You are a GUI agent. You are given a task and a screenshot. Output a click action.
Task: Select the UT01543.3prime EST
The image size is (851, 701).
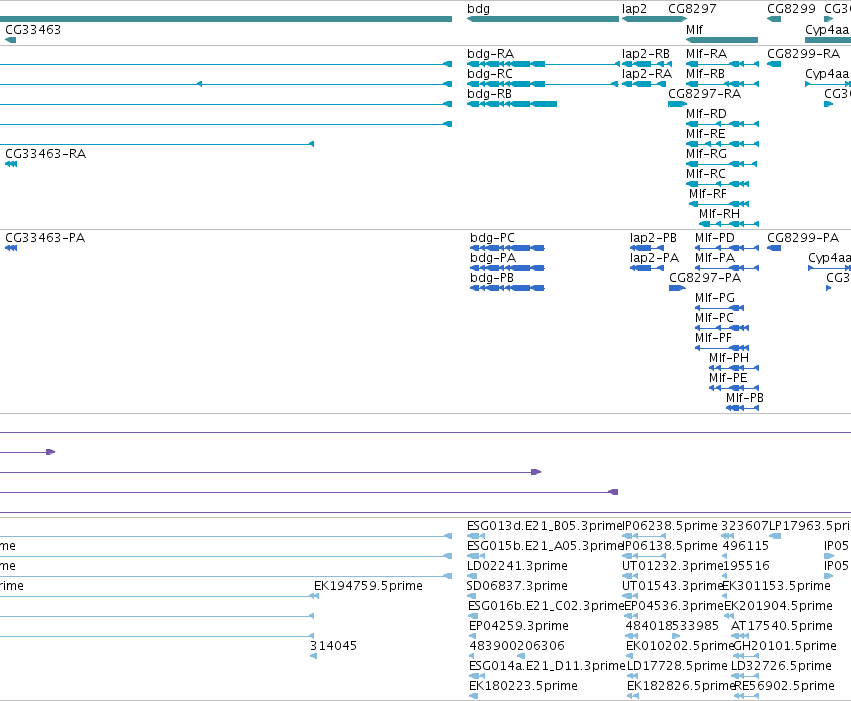[673, 587]
